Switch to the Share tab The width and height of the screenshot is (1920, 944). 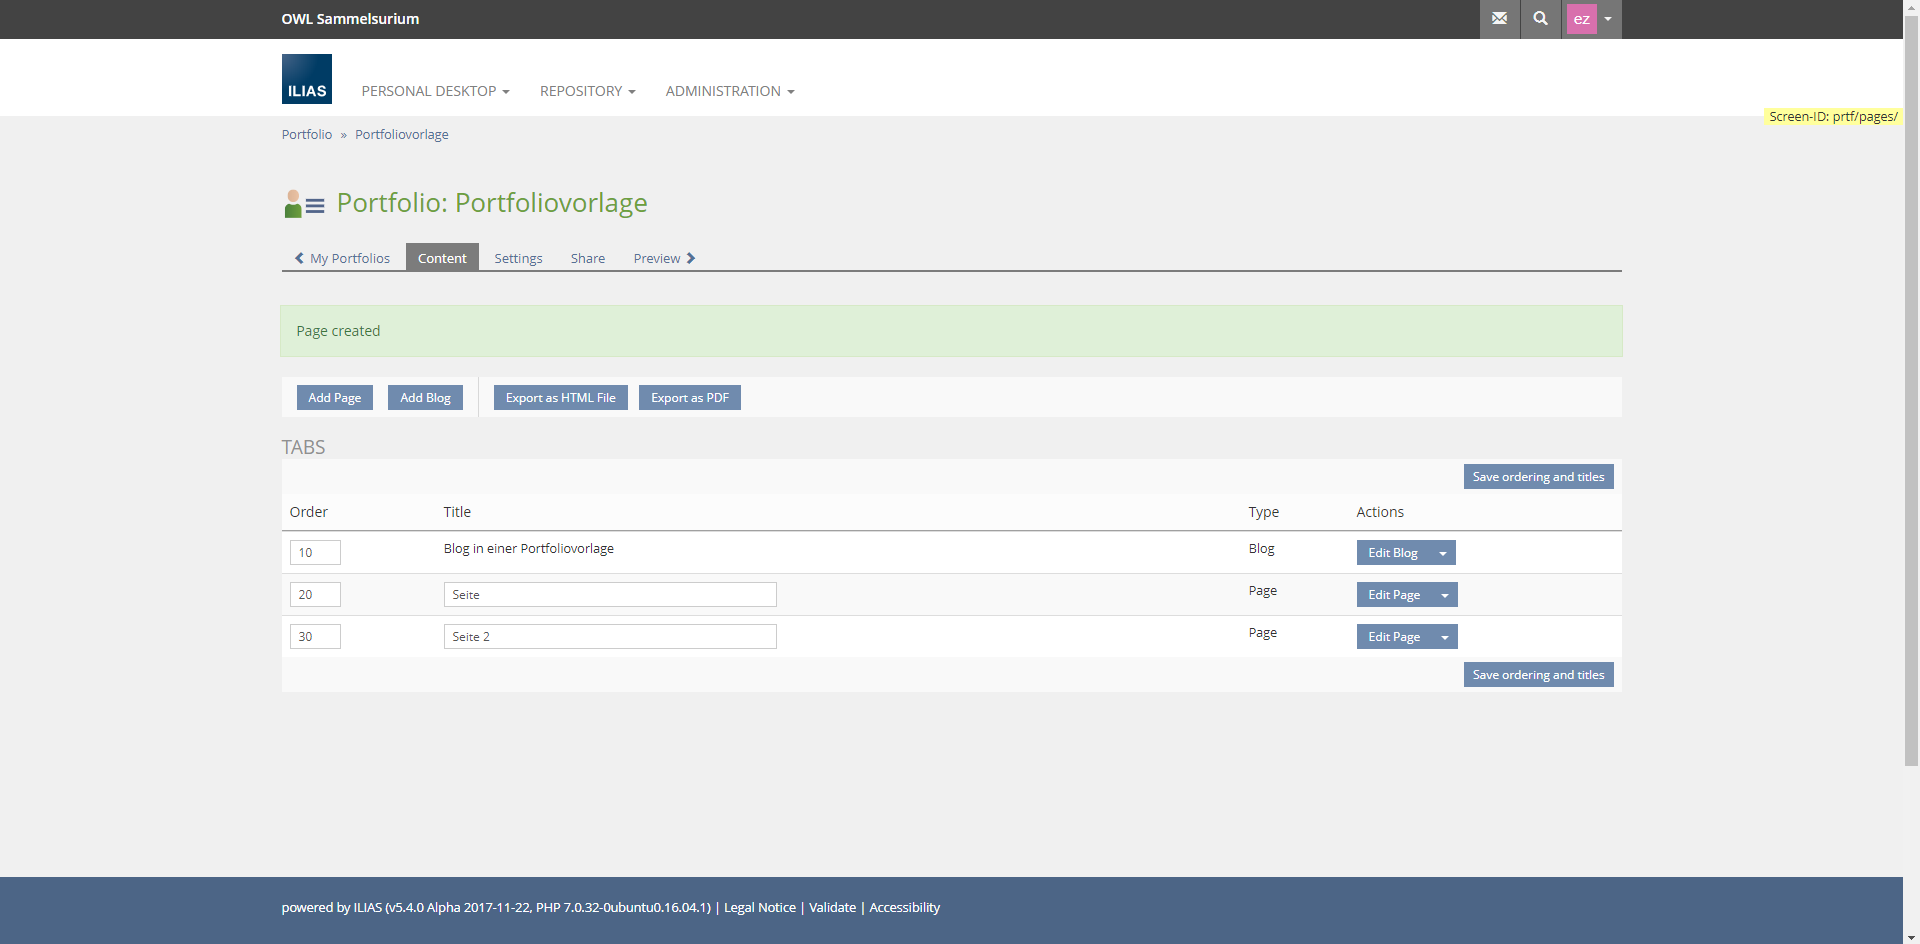(588, 258)
